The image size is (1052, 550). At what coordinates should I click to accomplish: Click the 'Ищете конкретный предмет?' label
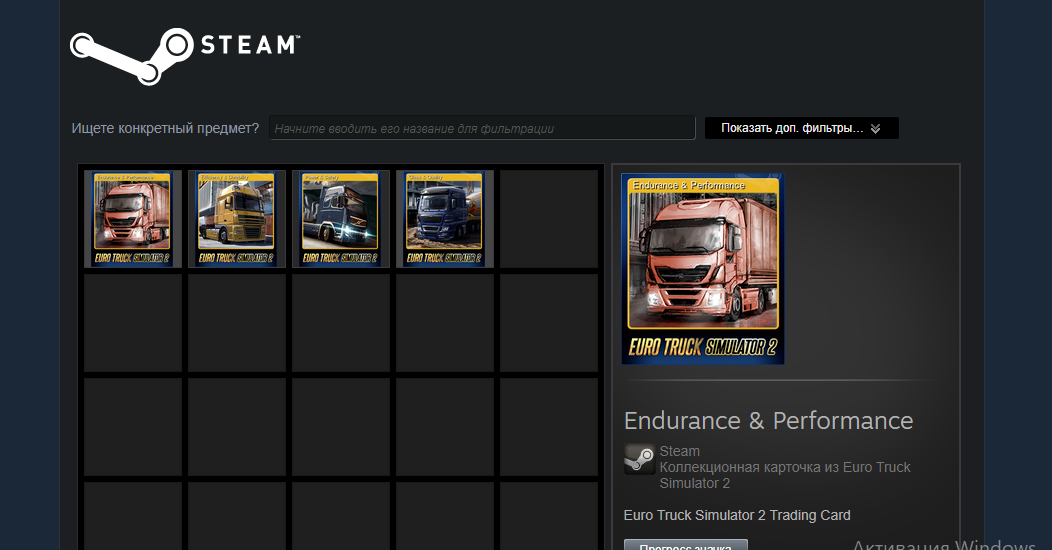tap(165, 128)
